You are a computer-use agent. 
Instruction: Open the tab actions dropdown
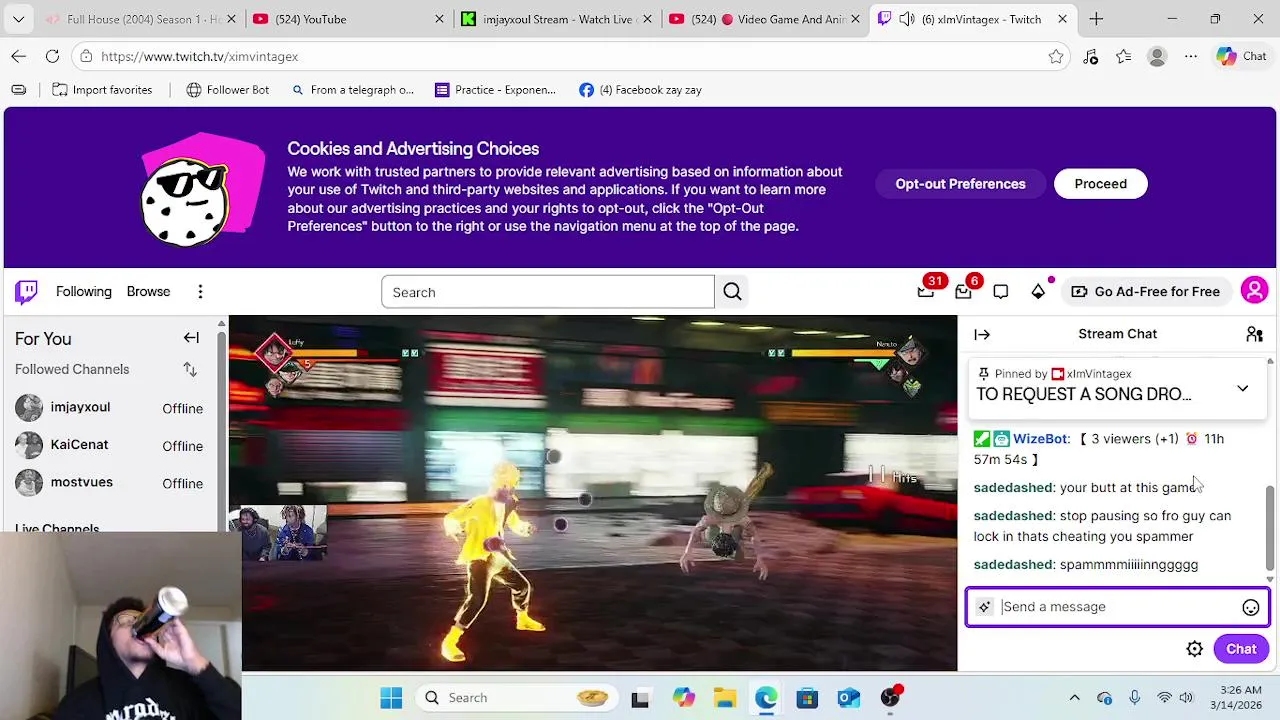(x=18, y=19)
